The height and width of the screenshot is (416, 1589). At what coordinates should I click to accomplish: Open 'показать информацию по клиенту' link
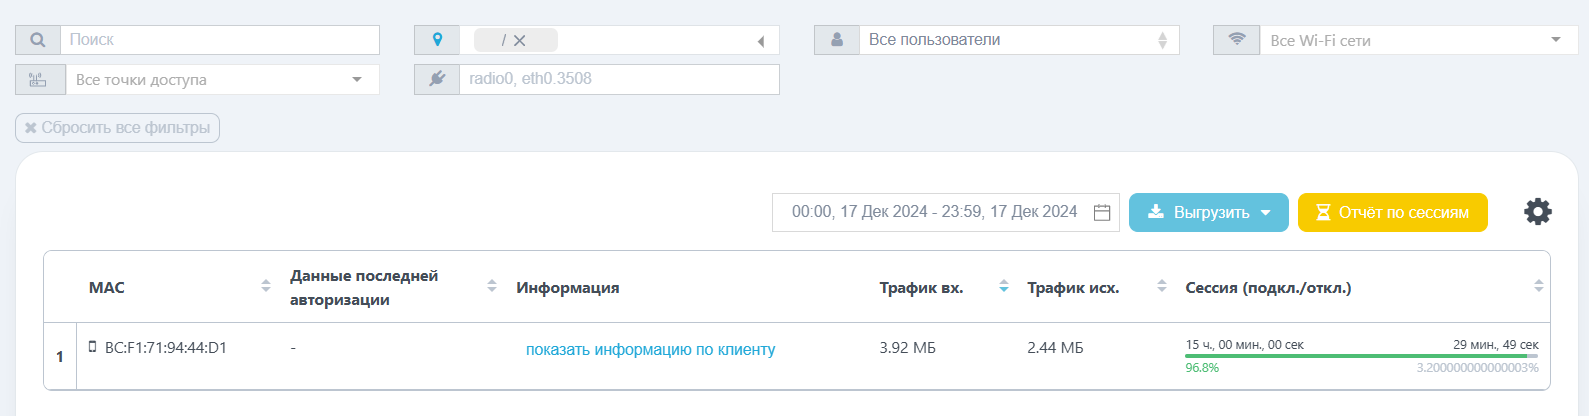tap(651, 349)
